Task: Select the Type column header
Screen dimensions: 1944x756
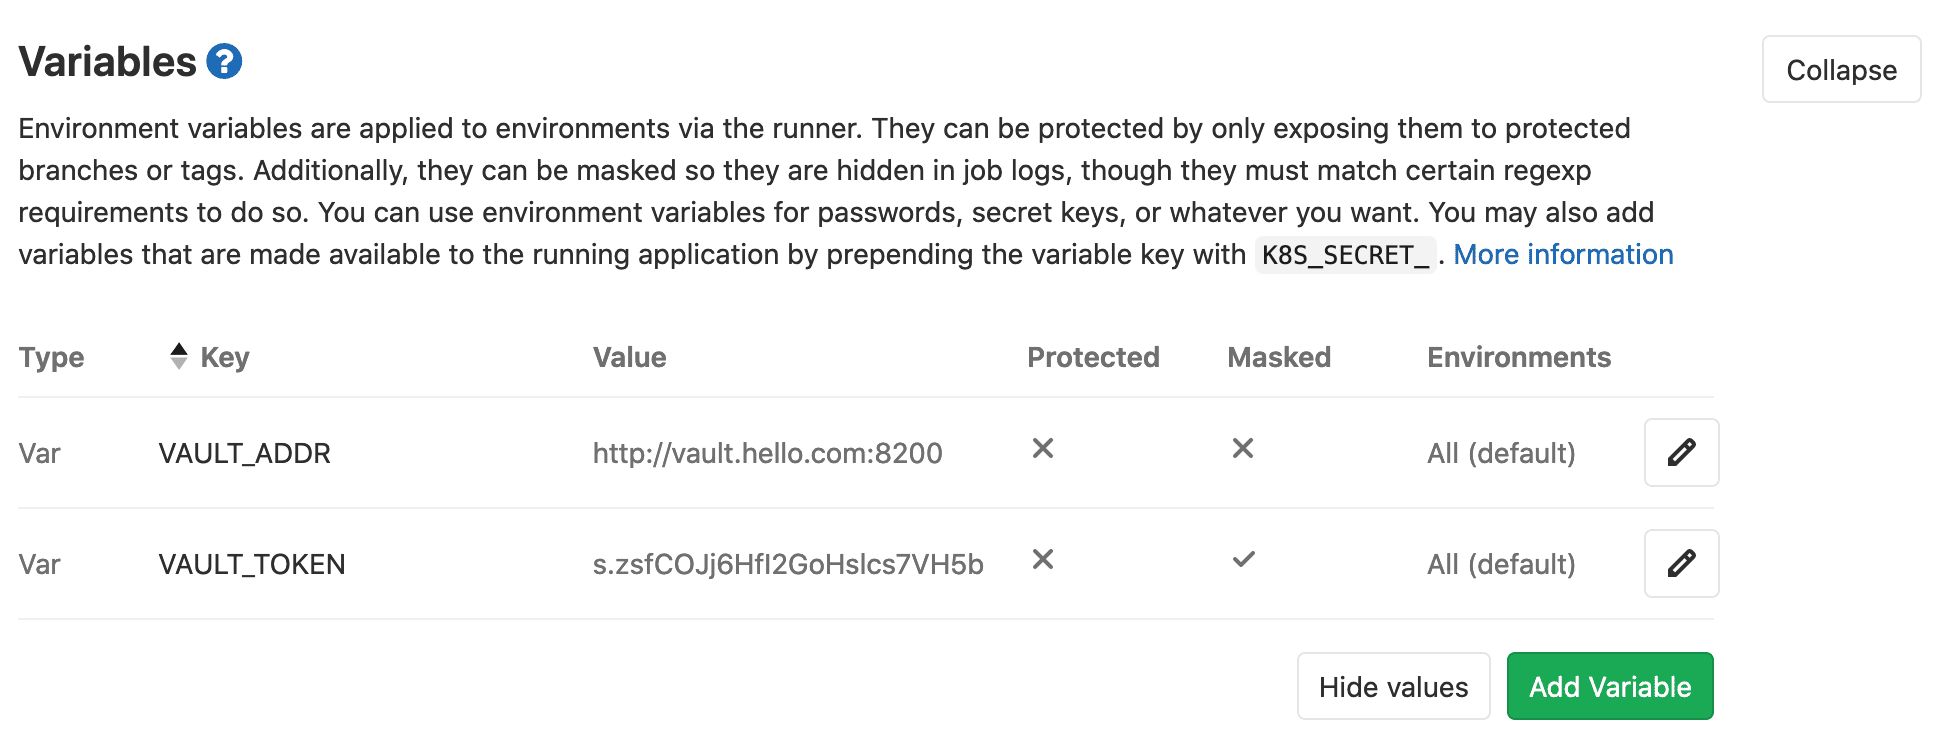Action: 51,357
